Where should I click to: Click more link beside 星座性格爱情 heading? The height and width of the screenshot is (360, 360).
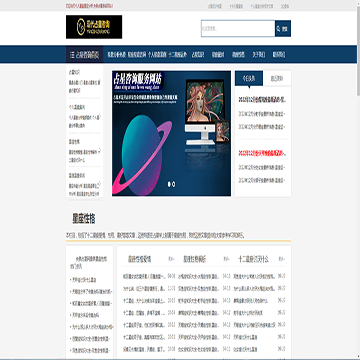171,259
